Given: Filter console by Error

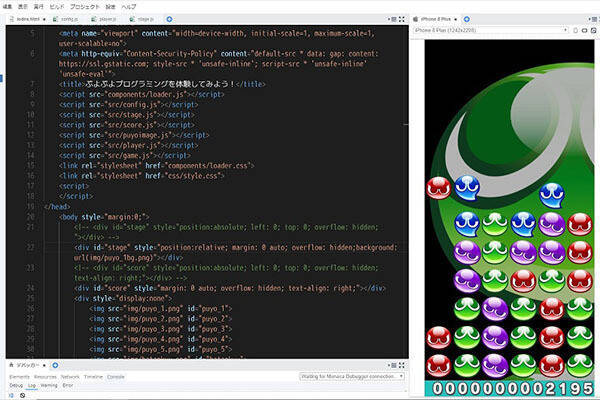Looking at the screenshot, I should (68, 385).
